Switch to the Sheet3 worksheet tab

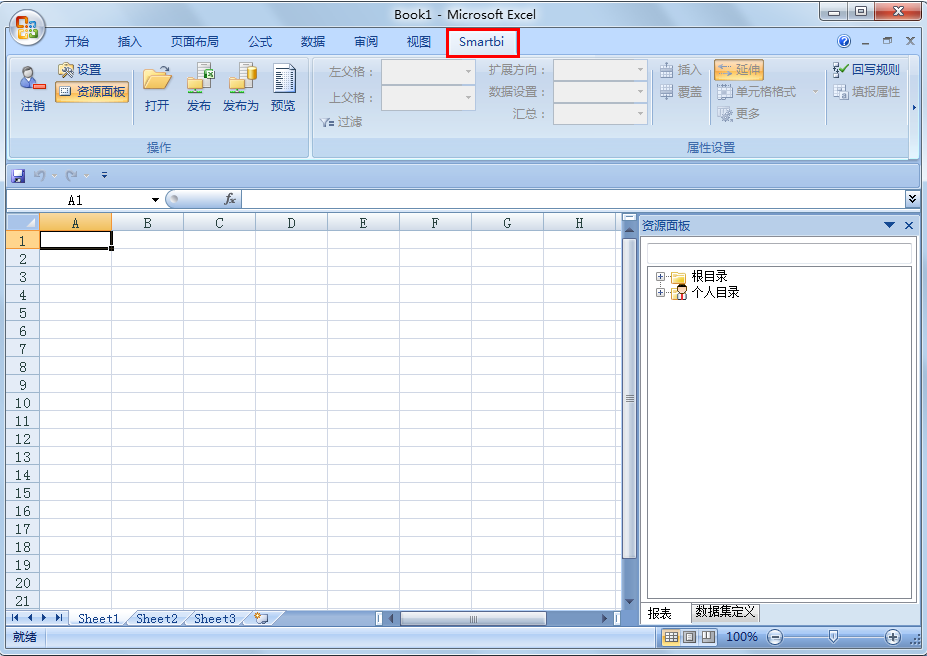pos(215,619)
